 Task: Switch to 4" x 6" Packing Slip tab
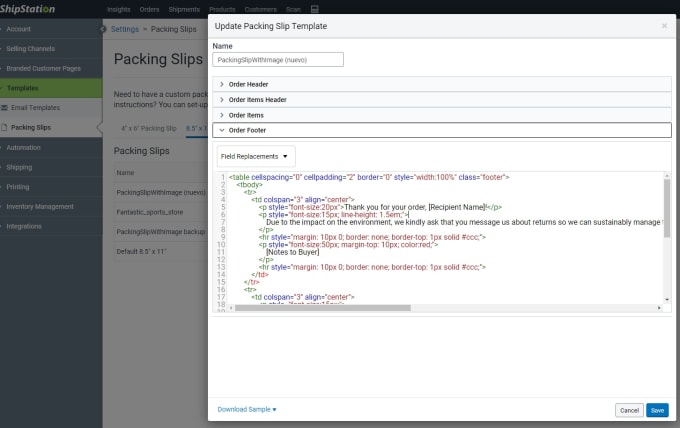[x=149, y=128]
